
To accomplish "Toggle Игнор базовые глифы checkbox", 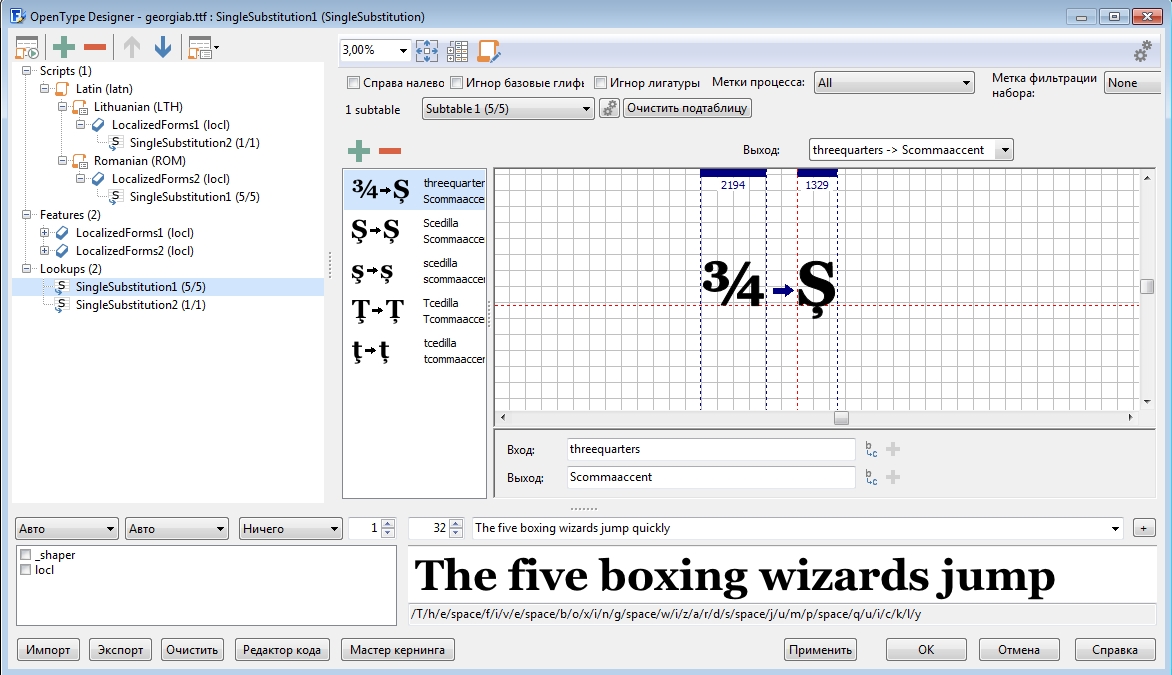I will pos(457,83).
